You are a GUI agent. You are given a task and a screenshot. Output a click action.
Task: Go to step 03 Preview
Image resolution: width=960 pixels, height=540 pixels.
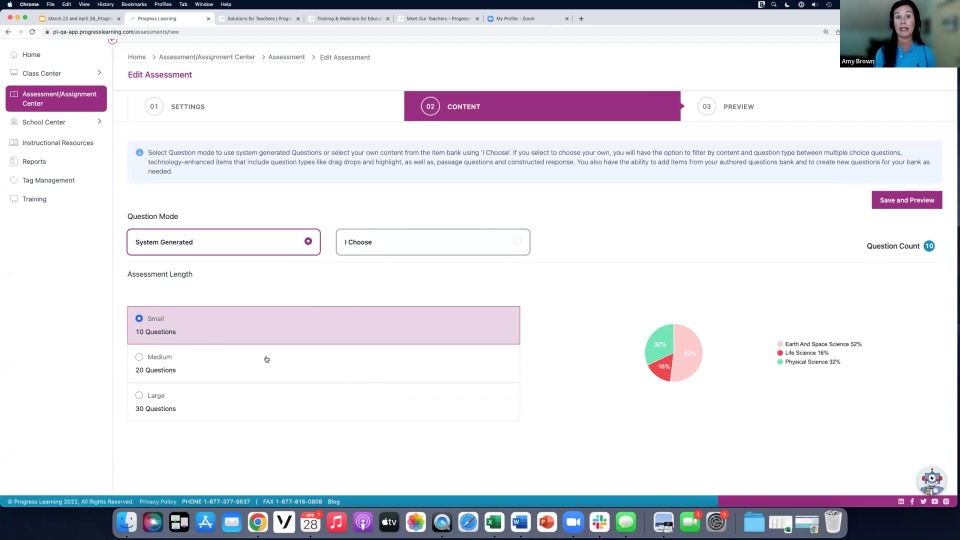click(819, 107)
